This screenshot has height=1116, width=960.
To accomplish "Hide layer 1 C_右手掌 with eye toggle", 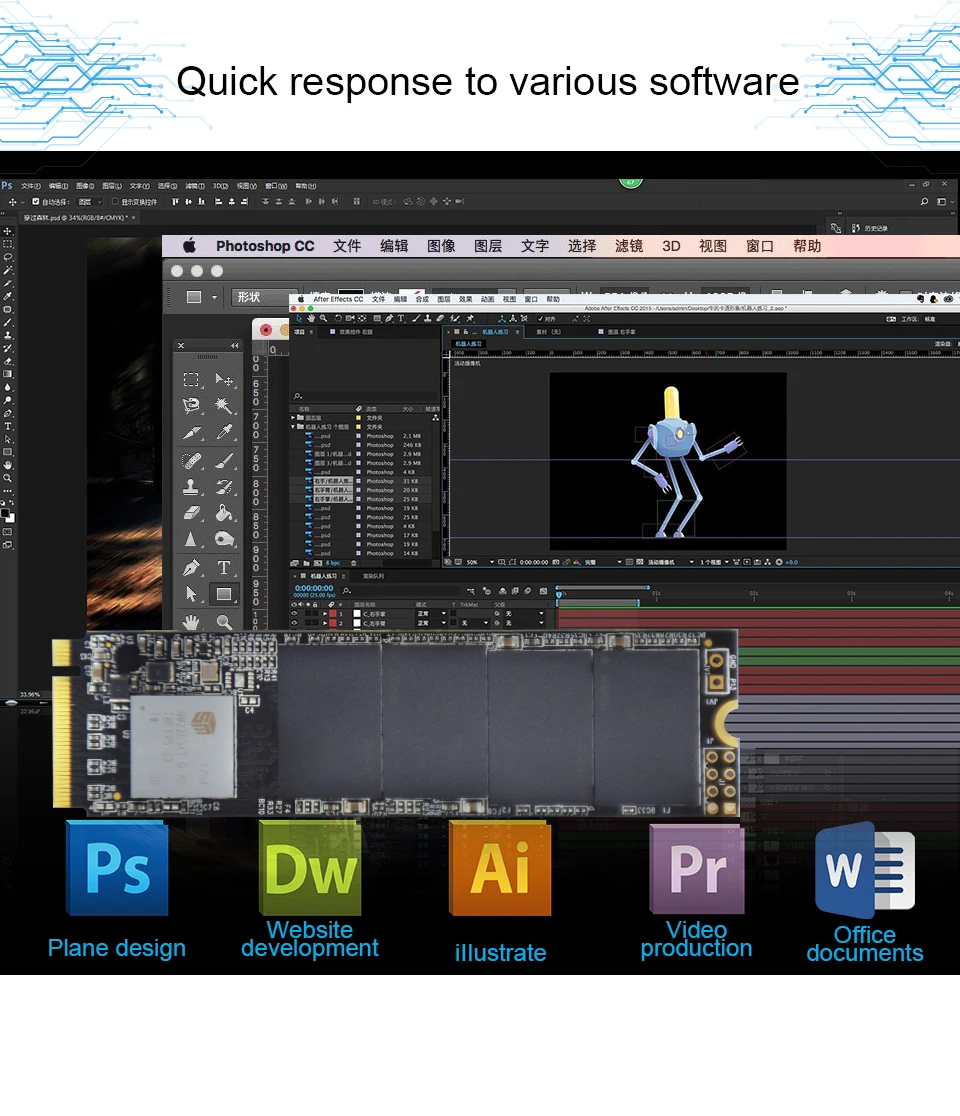I will pyautogui.click(x=295, y=614).
